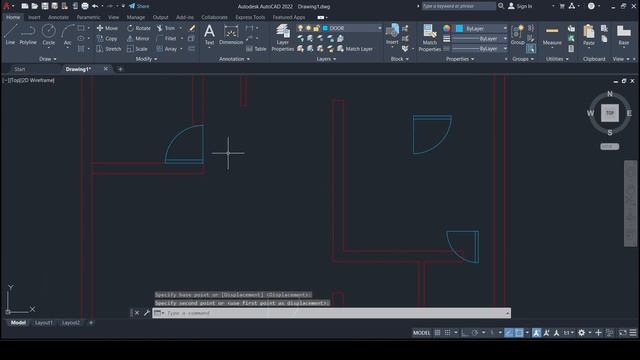Click the Share button
Screen dimensions: 640x360
(x=139, y=6)
